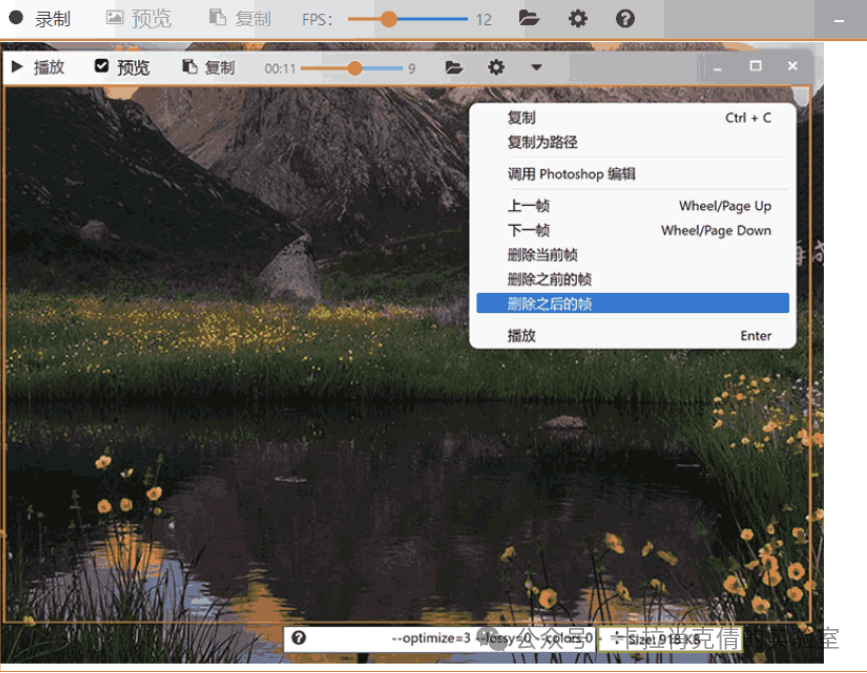Image resolution: width=867 pixels, height=673 pixels.
Task: Click the record (录制) button
Action: tap(40, 19)
